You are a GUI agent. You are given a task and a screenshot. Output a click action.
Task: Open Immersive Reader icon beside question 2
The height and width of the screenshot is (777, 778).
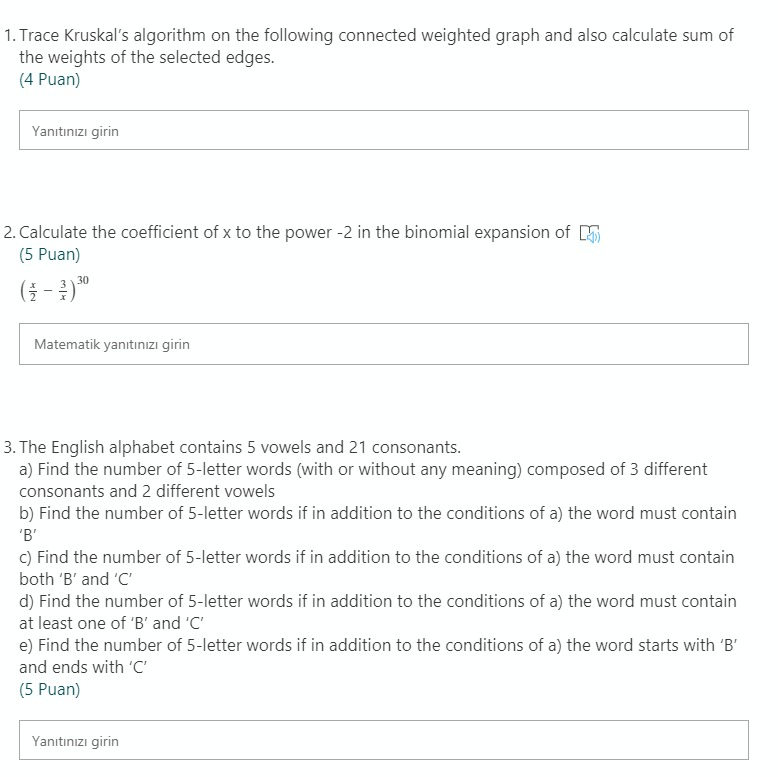589,233
